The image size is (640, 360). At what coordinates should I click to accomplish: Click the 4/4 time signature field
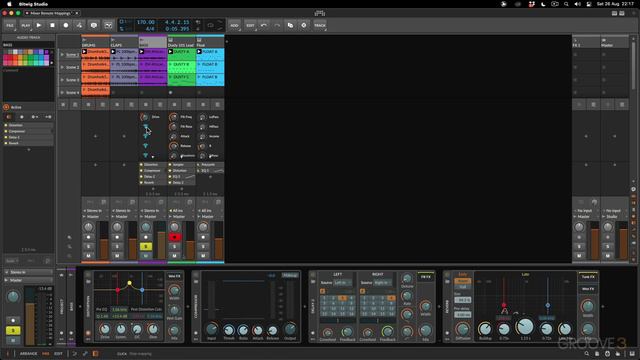coord(150,29)
